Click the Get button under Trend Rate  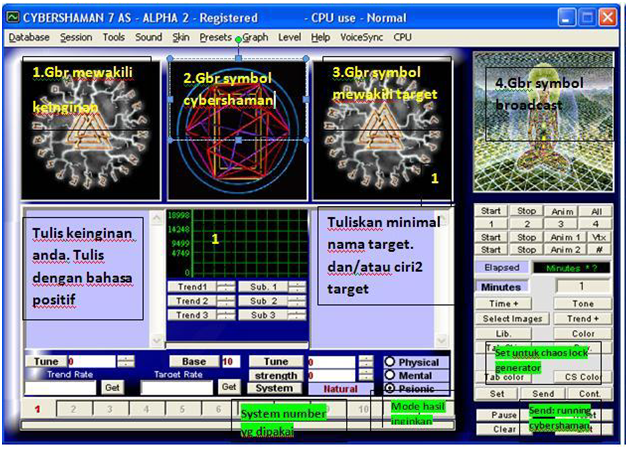[112, 387]
